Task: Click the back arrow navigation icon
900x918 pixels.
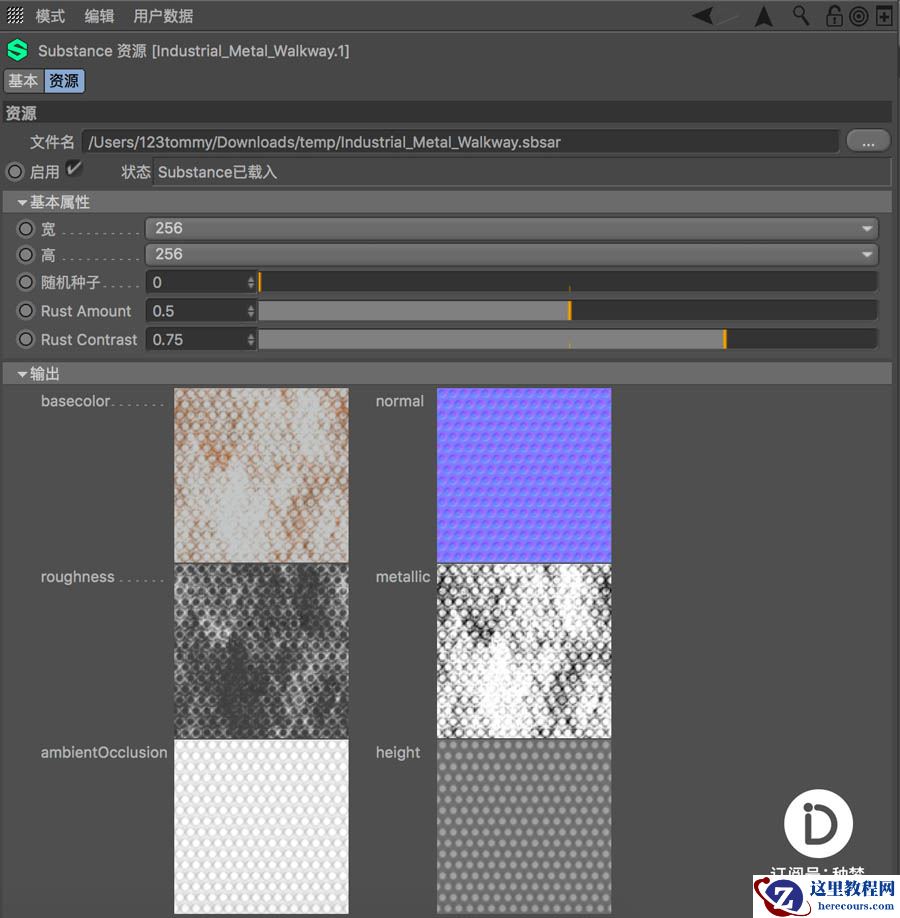Action: click(705, 16)
